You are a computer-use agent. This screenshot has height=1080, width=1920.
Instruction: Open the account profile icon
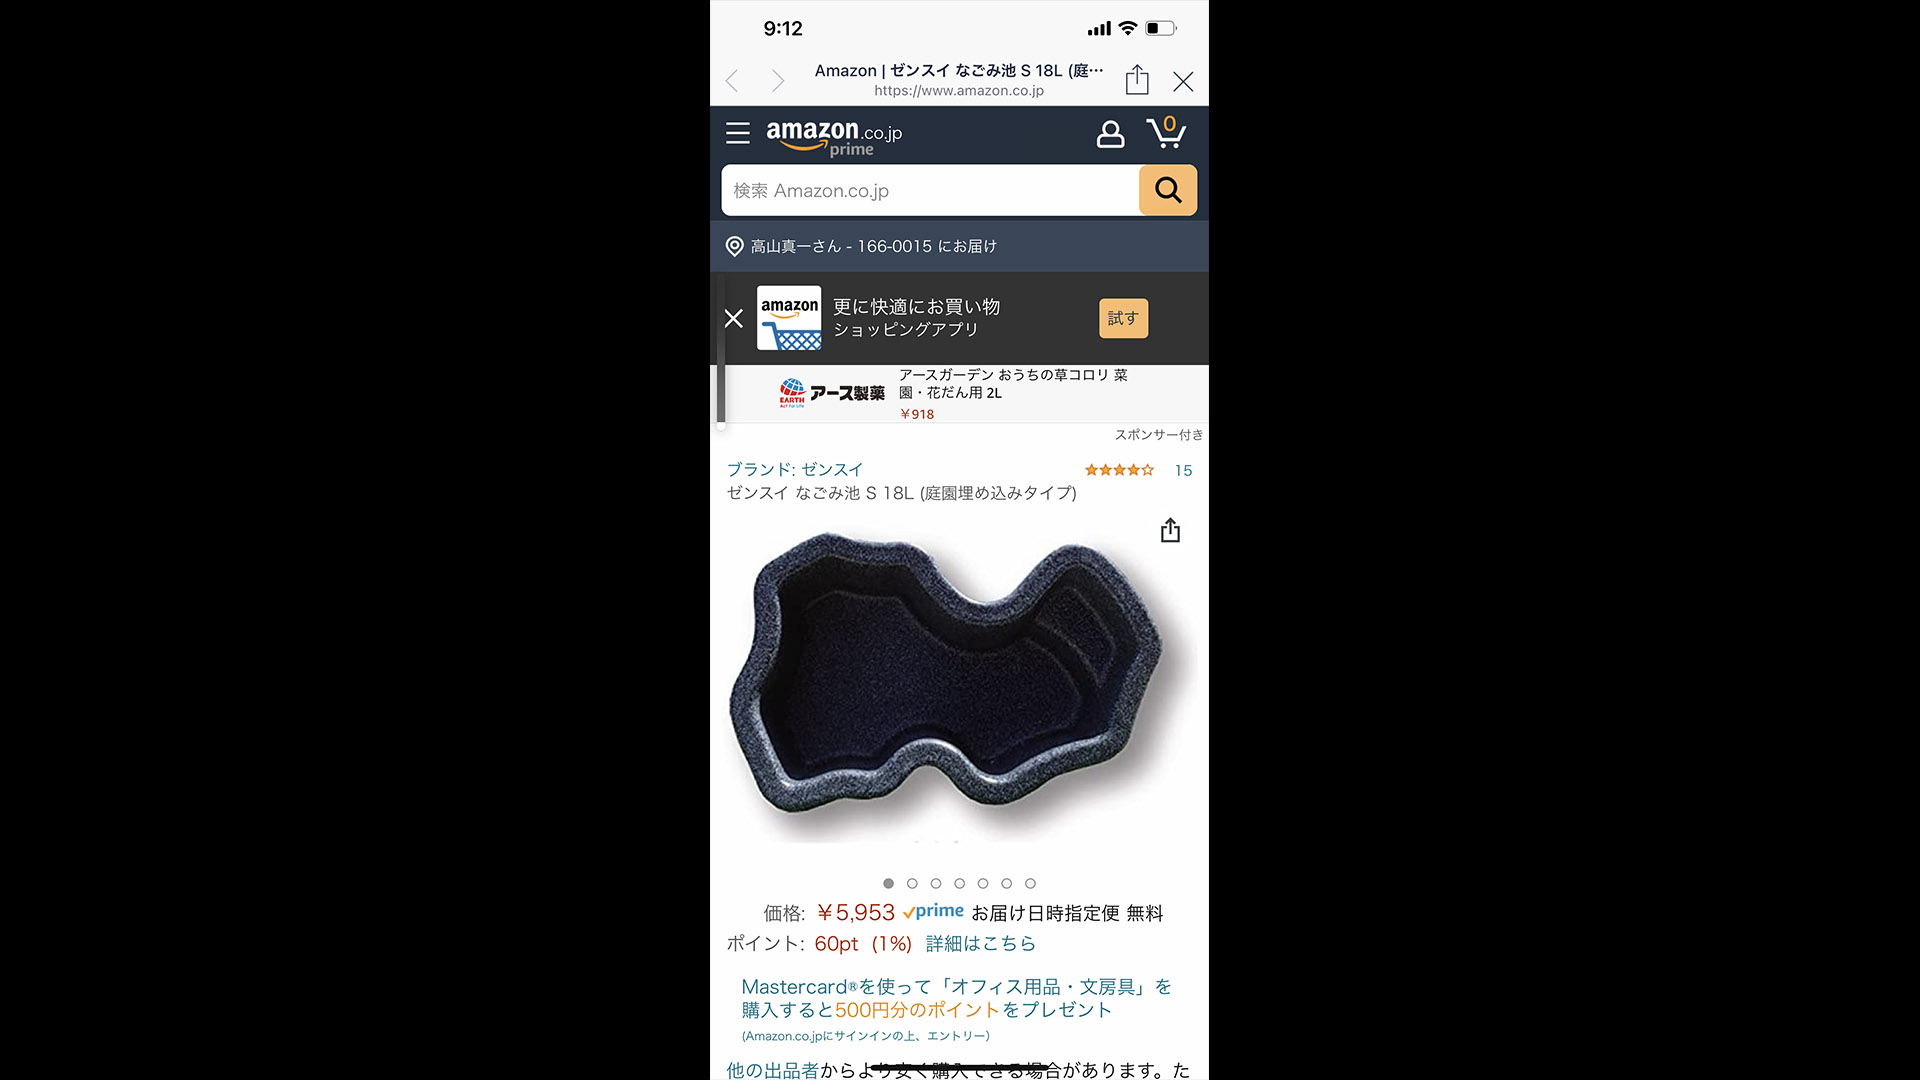(x=1110, y=134)
